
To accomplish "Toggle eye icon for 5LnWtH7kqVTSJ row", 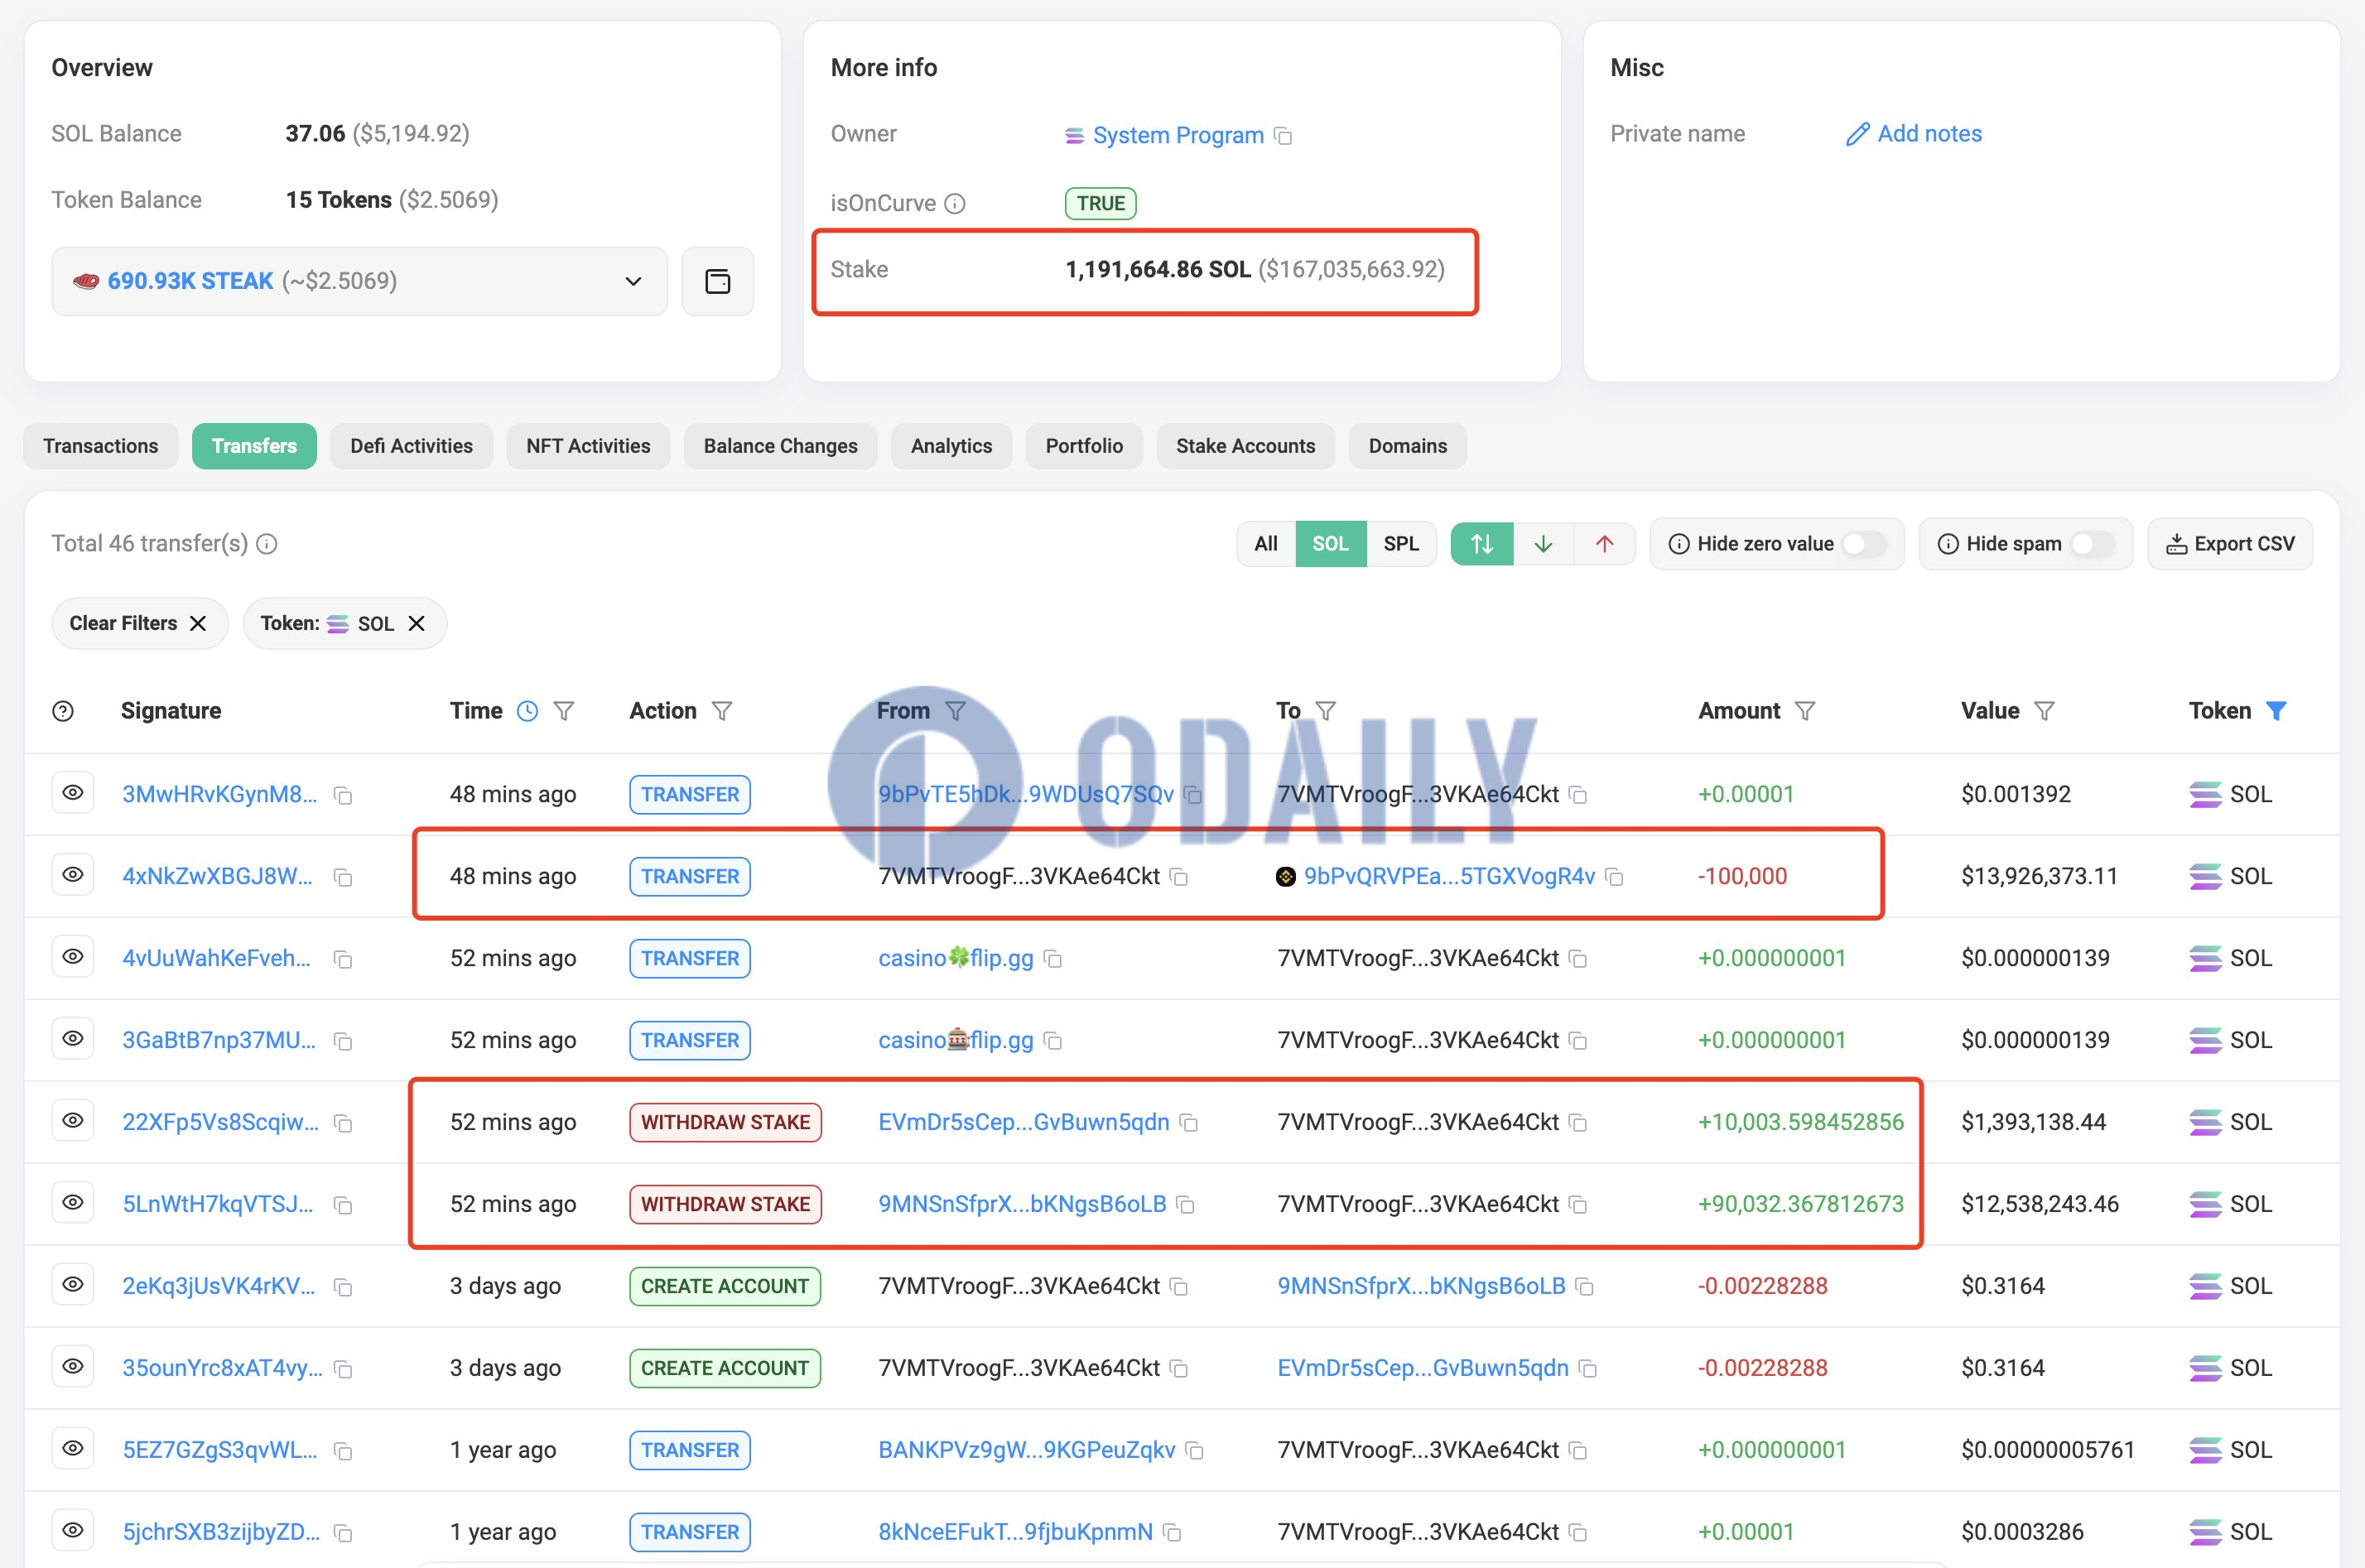I will [73, 1203].
